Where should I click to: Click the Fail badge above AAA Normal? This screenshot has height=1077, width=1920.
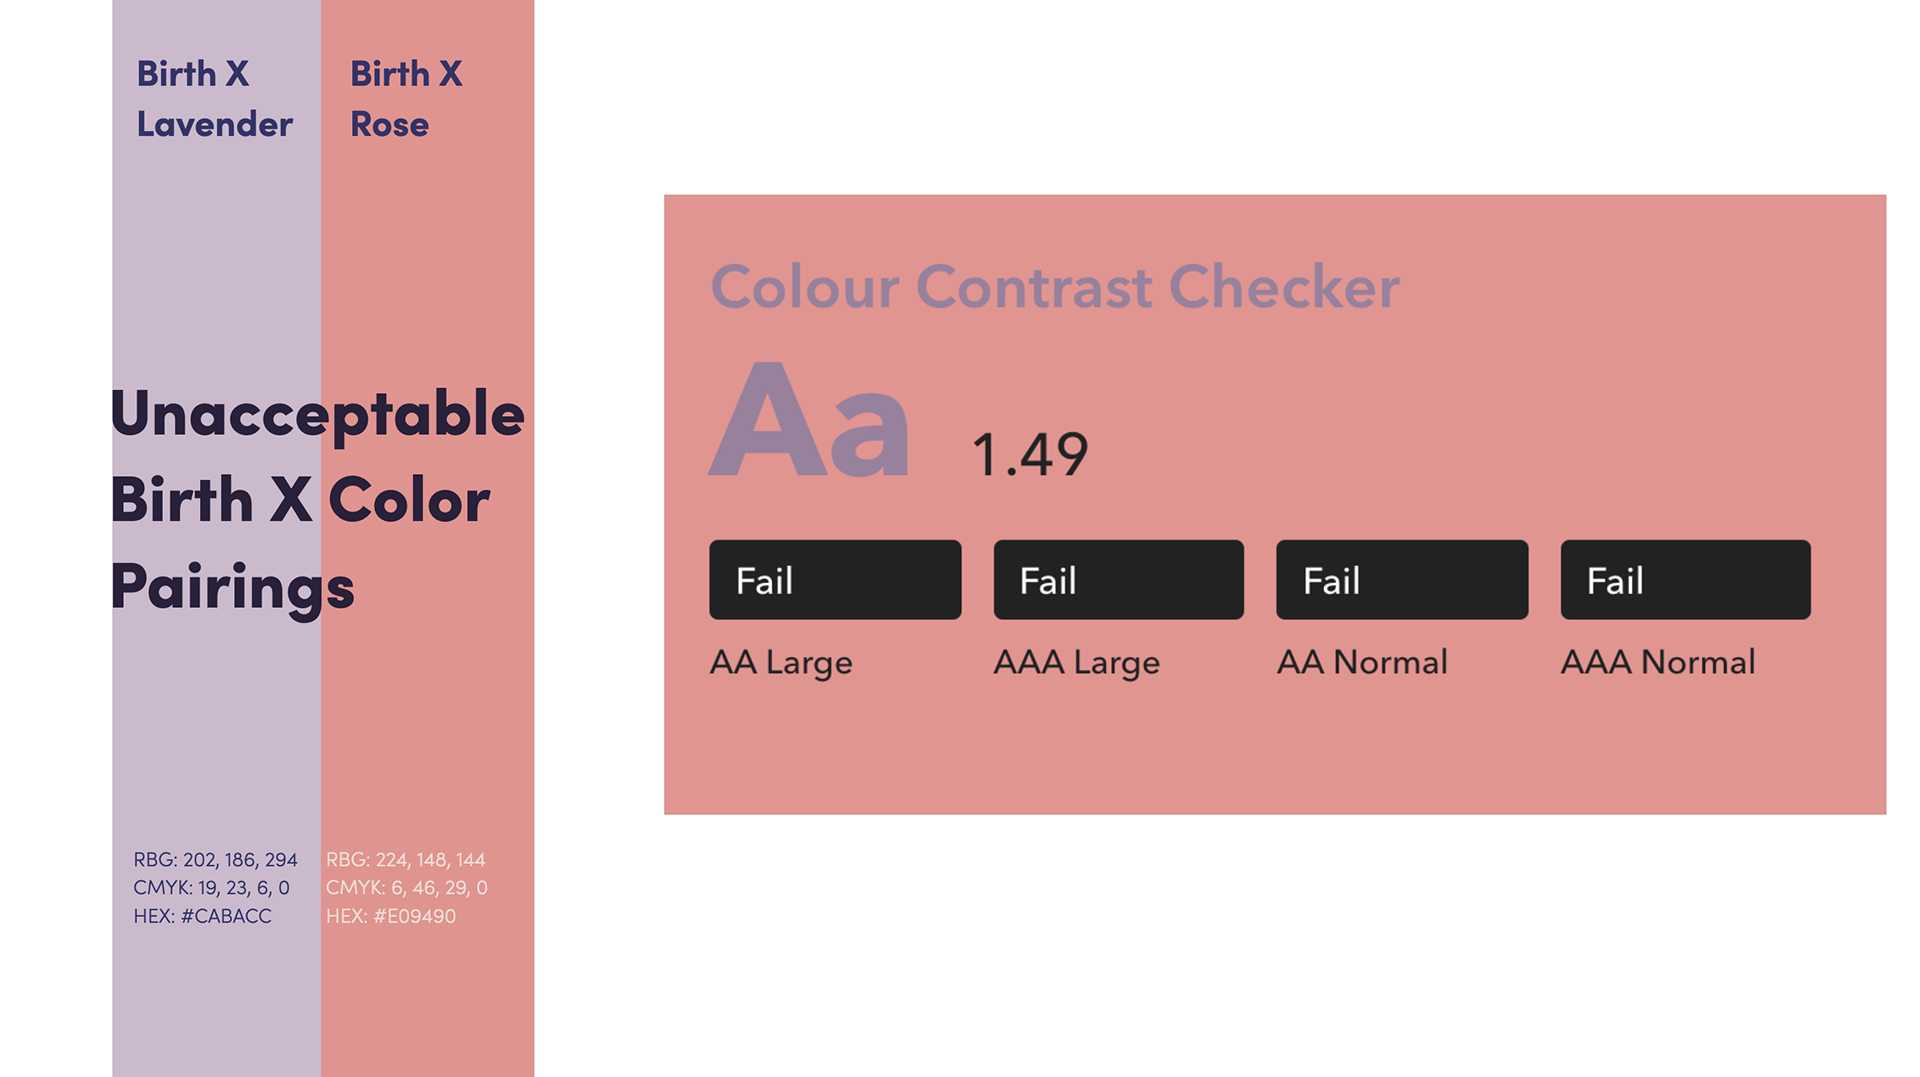[1685, 580]
